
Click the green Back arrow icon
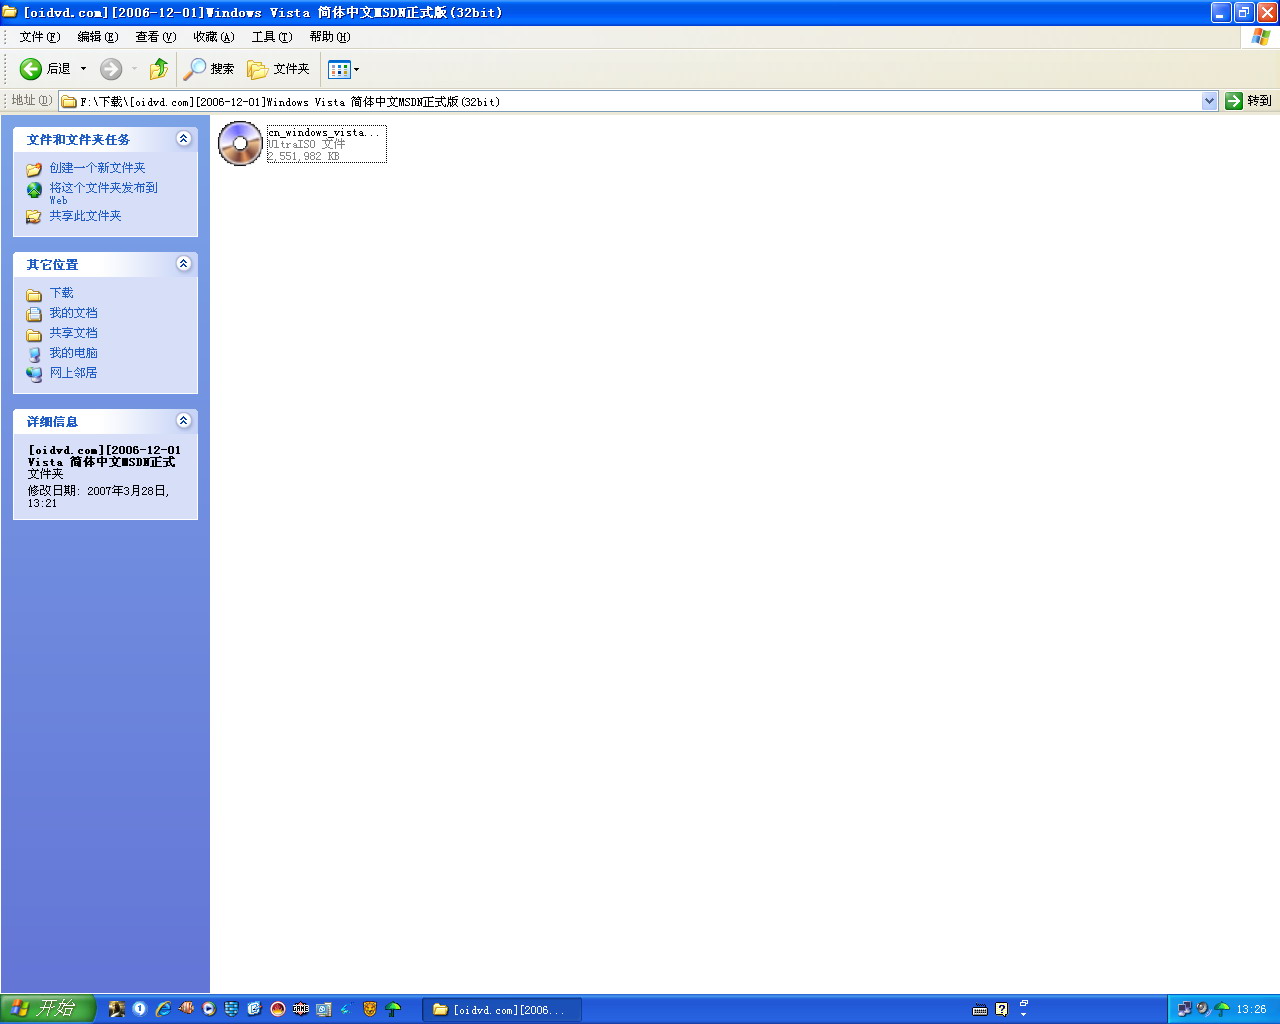pyautogui.click(x=31, y=69)
